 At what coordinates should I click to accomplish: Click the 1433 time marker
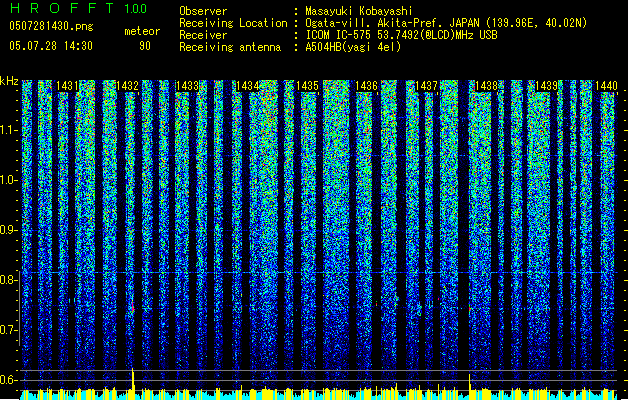coord(187,86)
